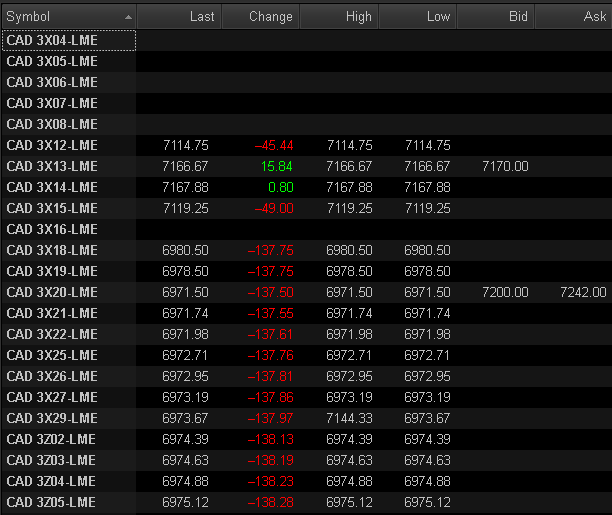Click the green 0.80 change value
The width and height of the screenshot is (612, 515).
[x=281, y=187]
